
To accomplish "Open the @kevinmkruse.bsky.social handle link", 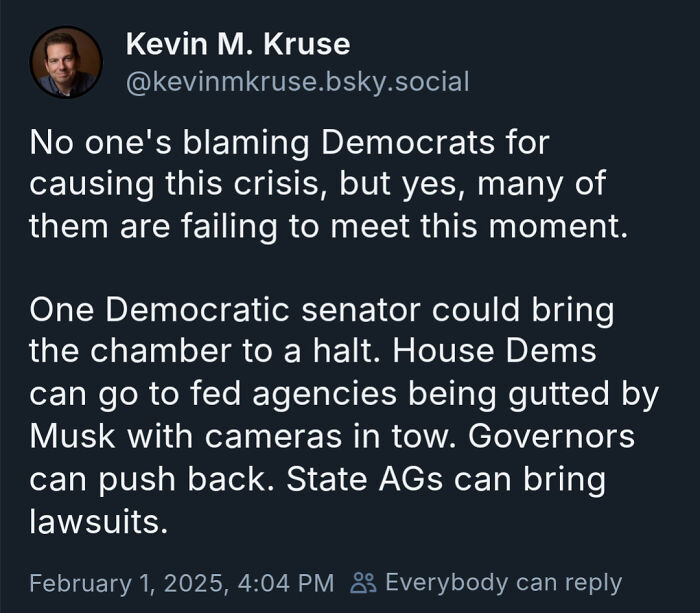I will (297, 82).
